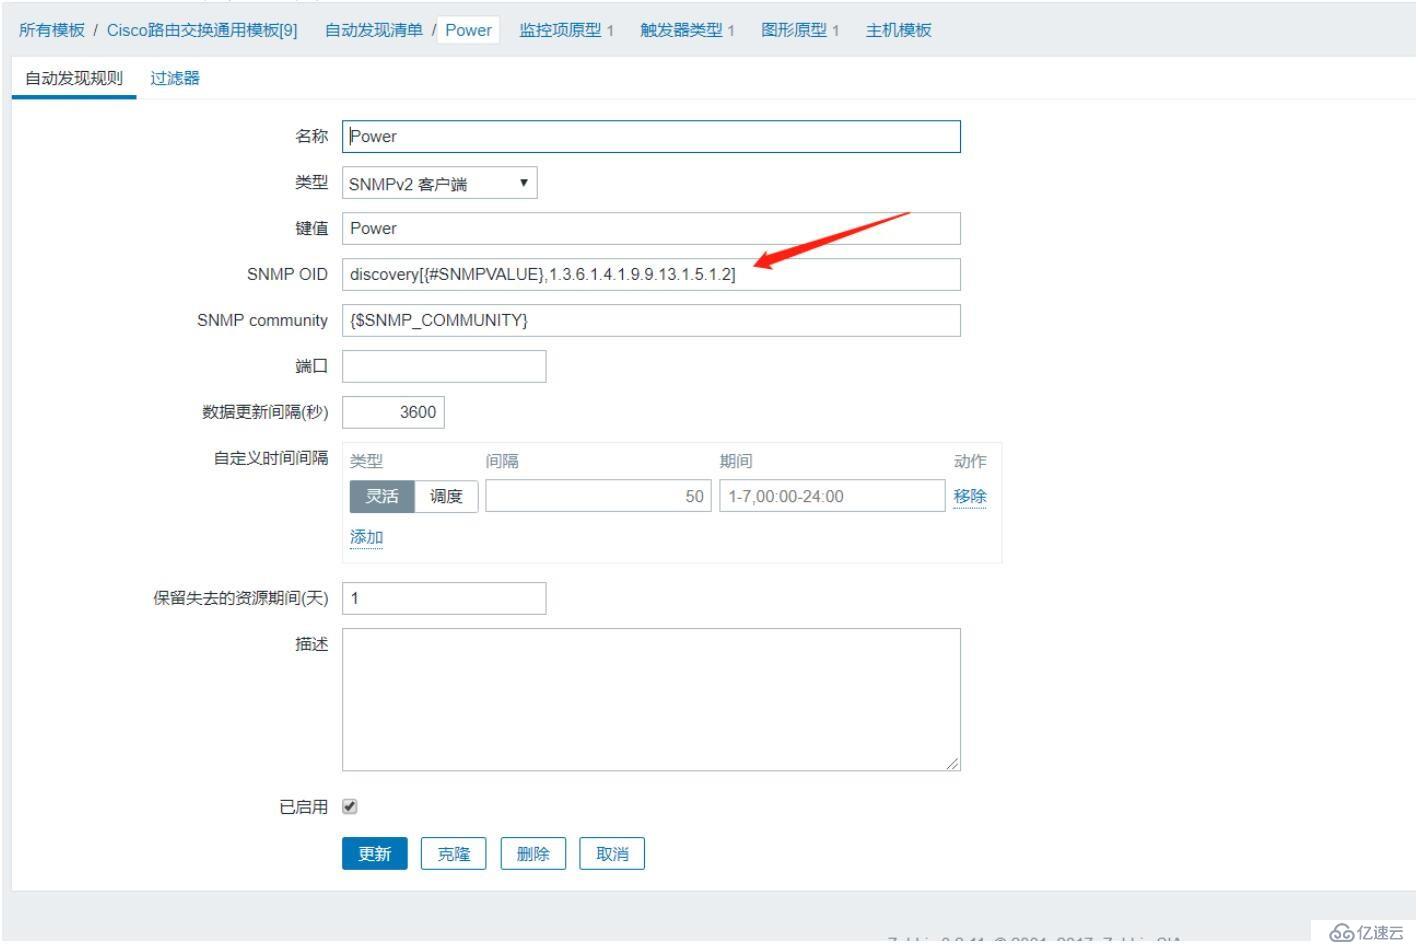1420x945 pixels.
Task: Click the SNMP OID input field
Action: click(x=651, y=274)
